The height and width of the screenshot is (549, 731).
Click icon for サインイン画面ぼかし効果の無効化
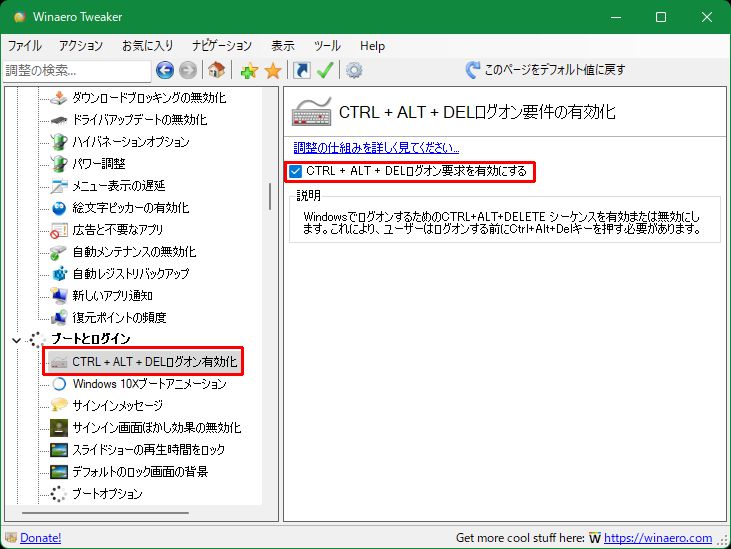pos(59,428)
